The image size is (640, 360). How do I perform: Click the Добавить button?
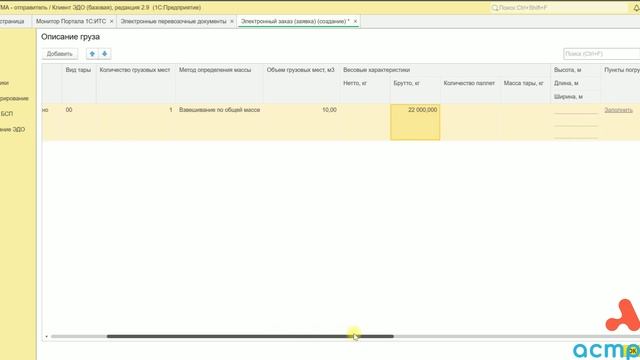click(x=60, y=54)
